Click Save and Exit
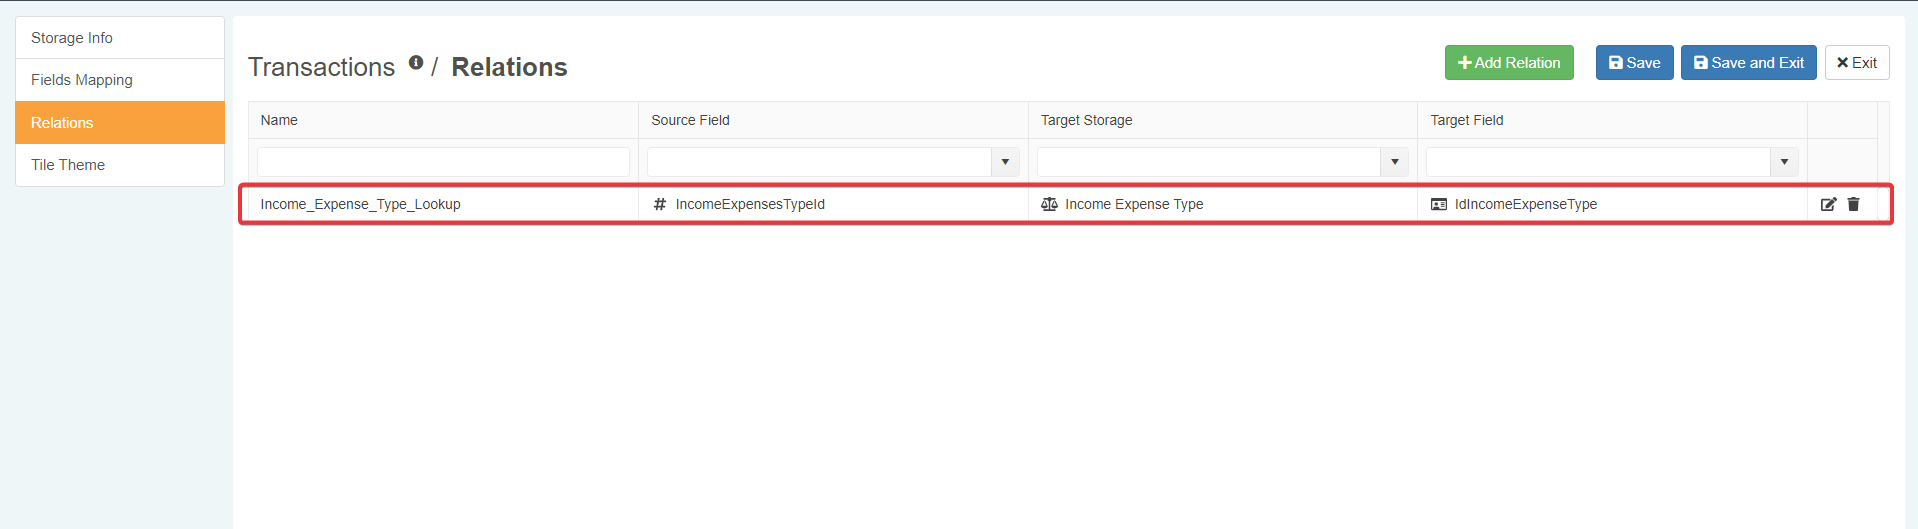Screen dimensions: 1918x529 pos(1748,63)
